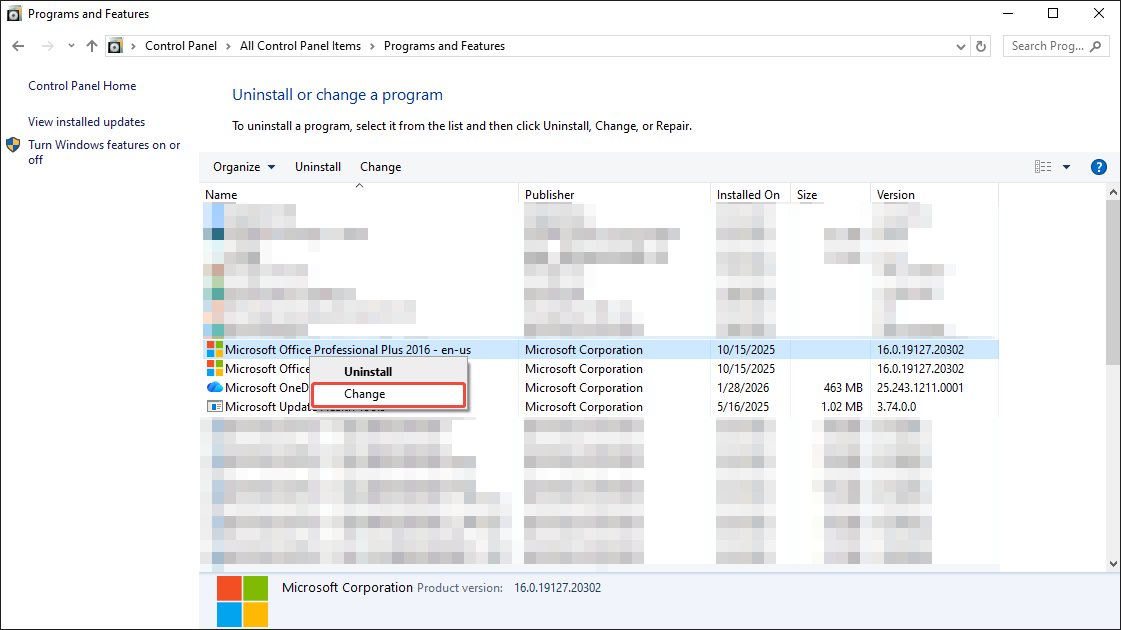This screenshot has height=630, width=1121.
Task: Navigate up one folder level
Action: coord(91,45)
